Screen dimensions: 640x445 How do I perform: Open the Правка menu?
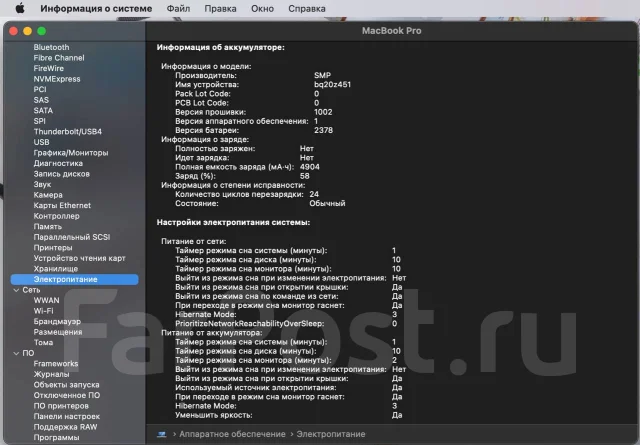tap(220, 9)
